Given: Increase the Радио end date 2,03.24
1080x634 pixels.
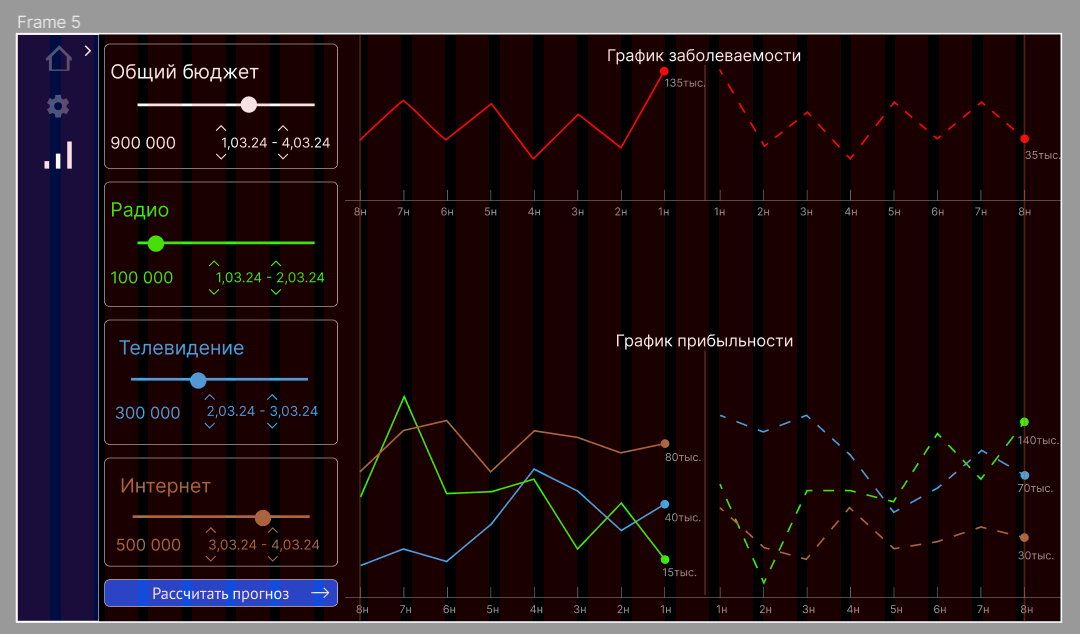Looking at the screenshot, I should pos(276,264).
